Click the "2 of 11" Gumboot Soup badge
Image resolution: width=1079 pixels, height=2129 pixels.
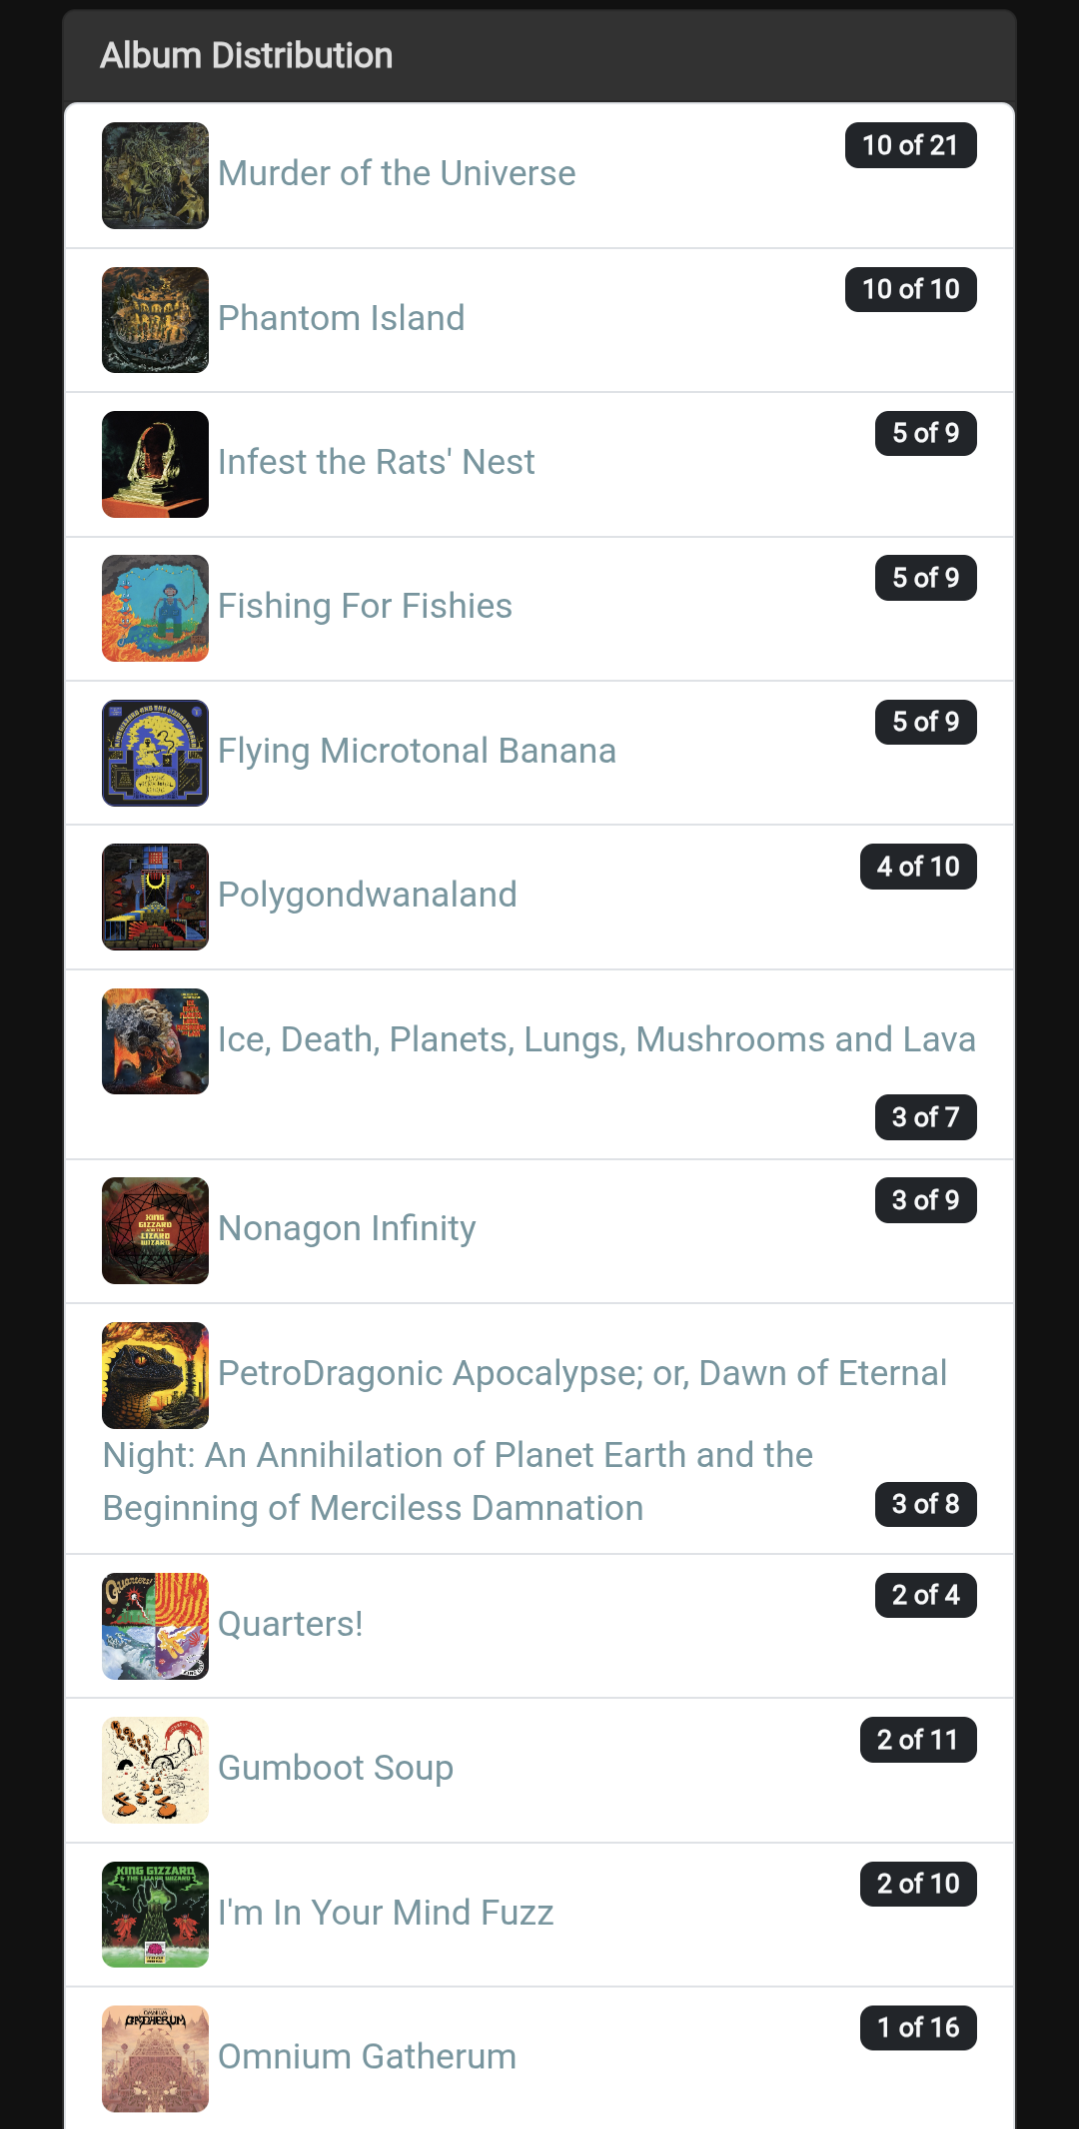[x=918, y=1740]
